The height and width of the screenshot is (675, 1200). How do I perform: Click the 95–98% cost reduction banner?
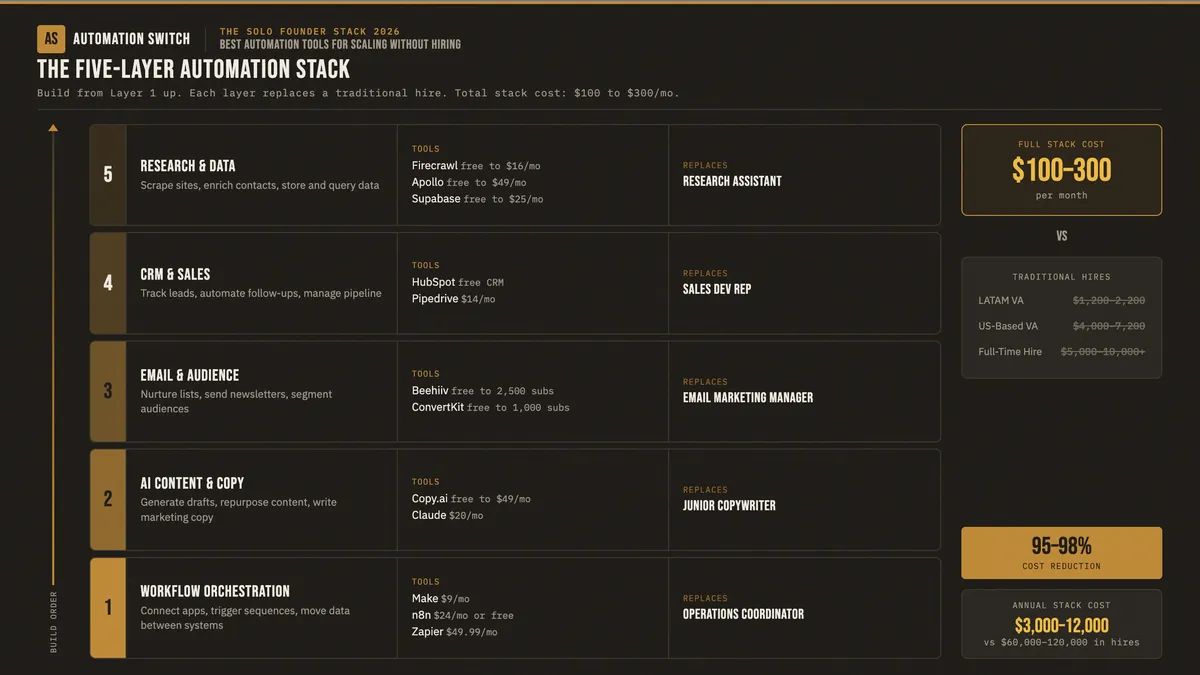pos(1061,553)
